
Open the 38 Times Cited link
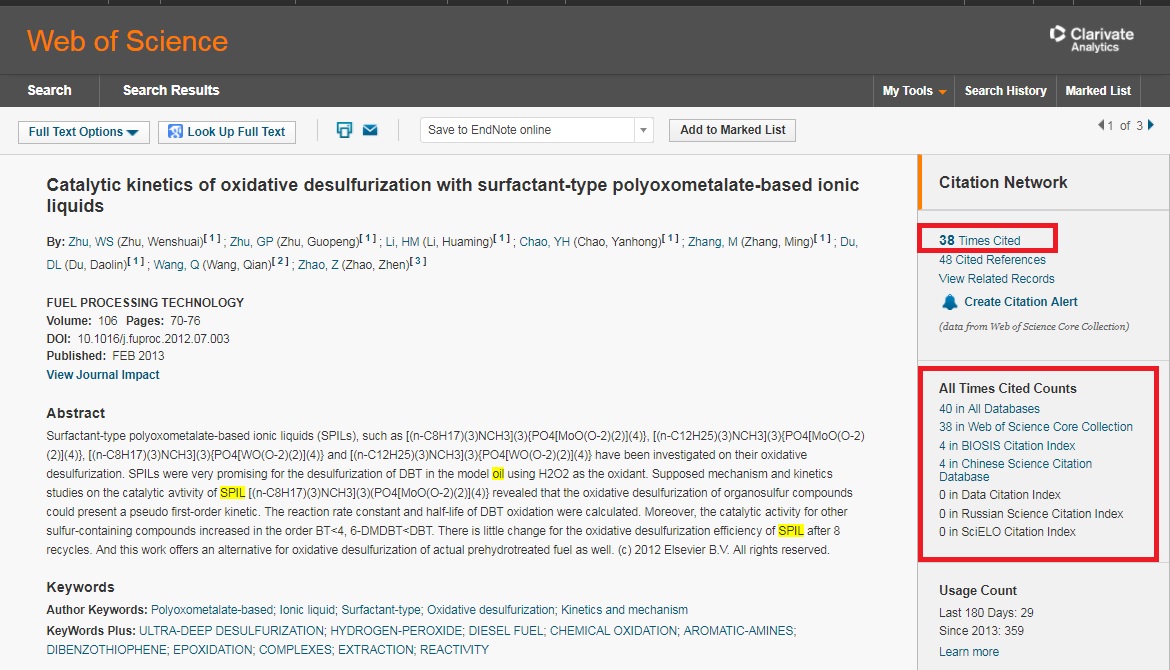979,240
